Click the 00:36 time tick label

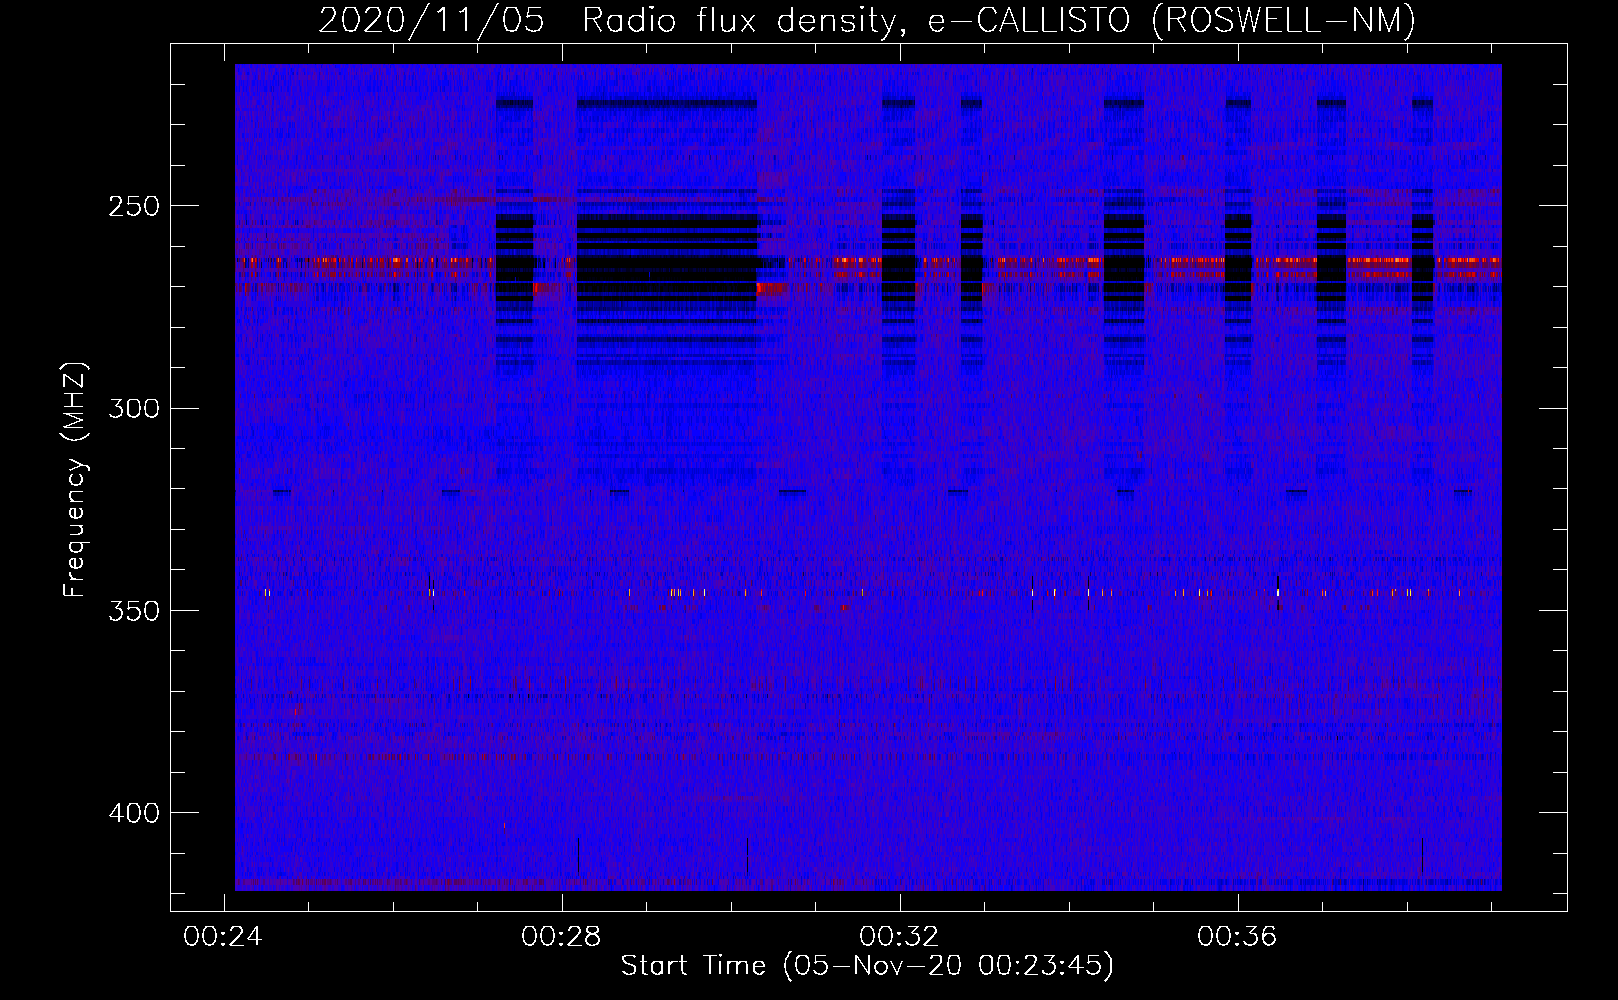click(1237, 936)
